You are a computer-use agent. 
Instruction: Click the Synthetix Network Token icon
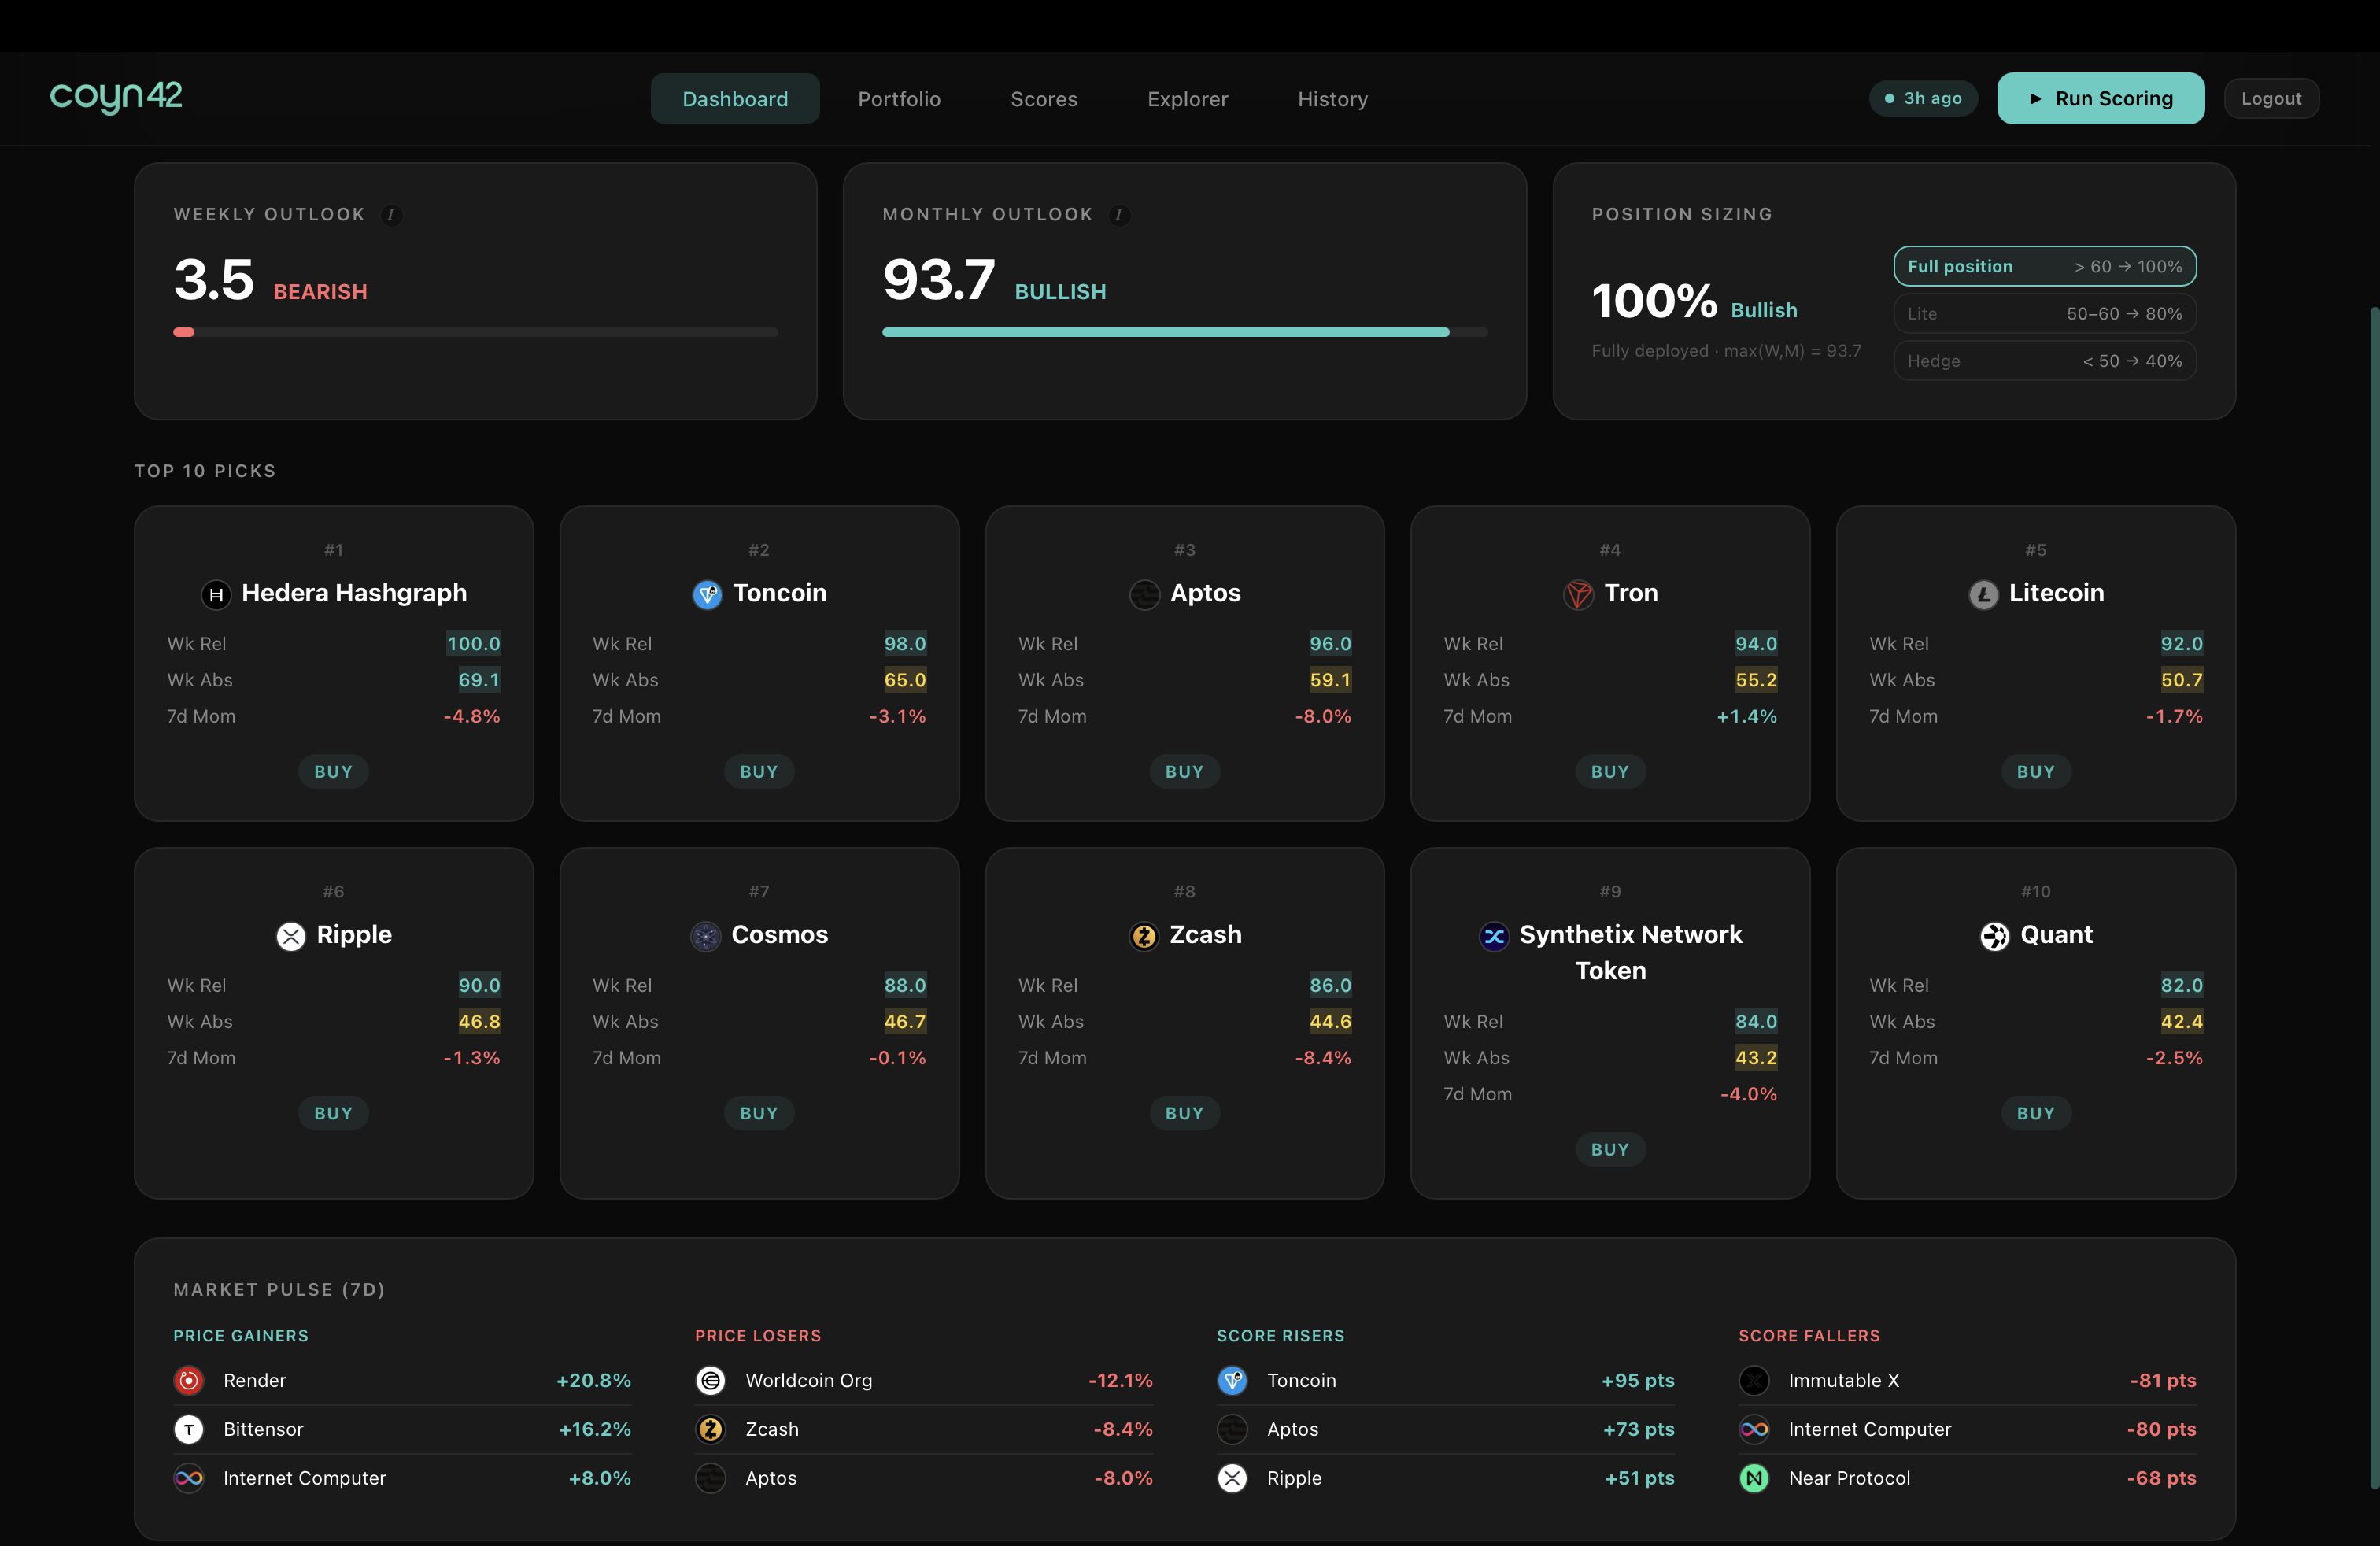click(x=1493, y=936)
